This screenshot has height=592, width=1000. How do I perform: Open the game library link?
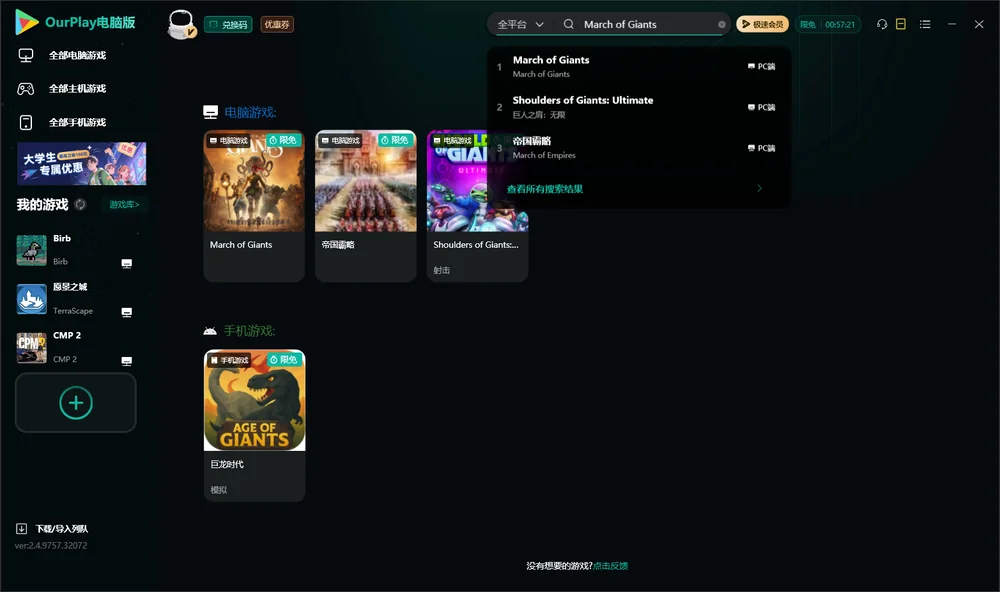tap(124, 205)
